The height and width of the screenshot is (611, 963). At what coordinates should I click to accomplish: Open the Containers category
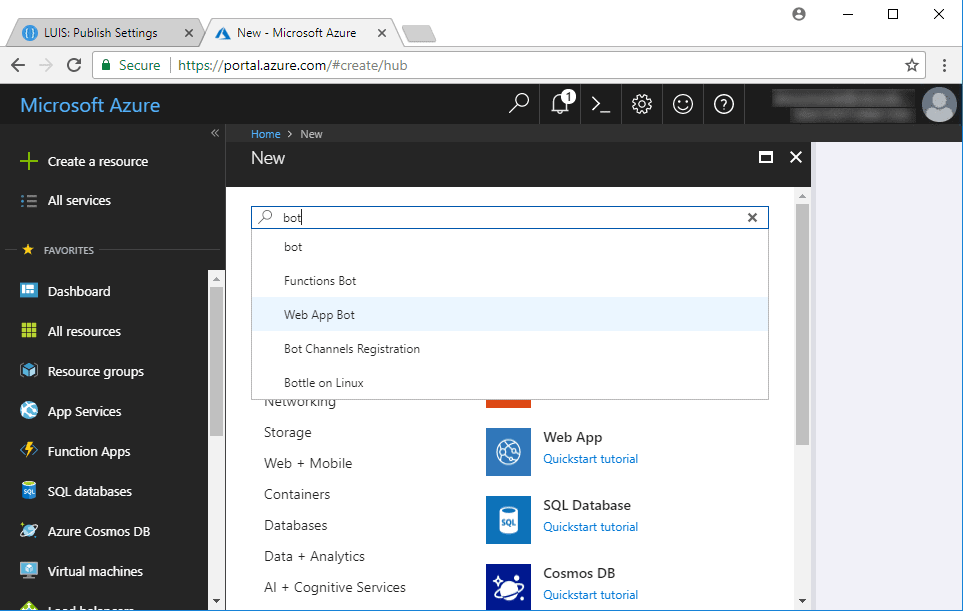pos(297,494)
